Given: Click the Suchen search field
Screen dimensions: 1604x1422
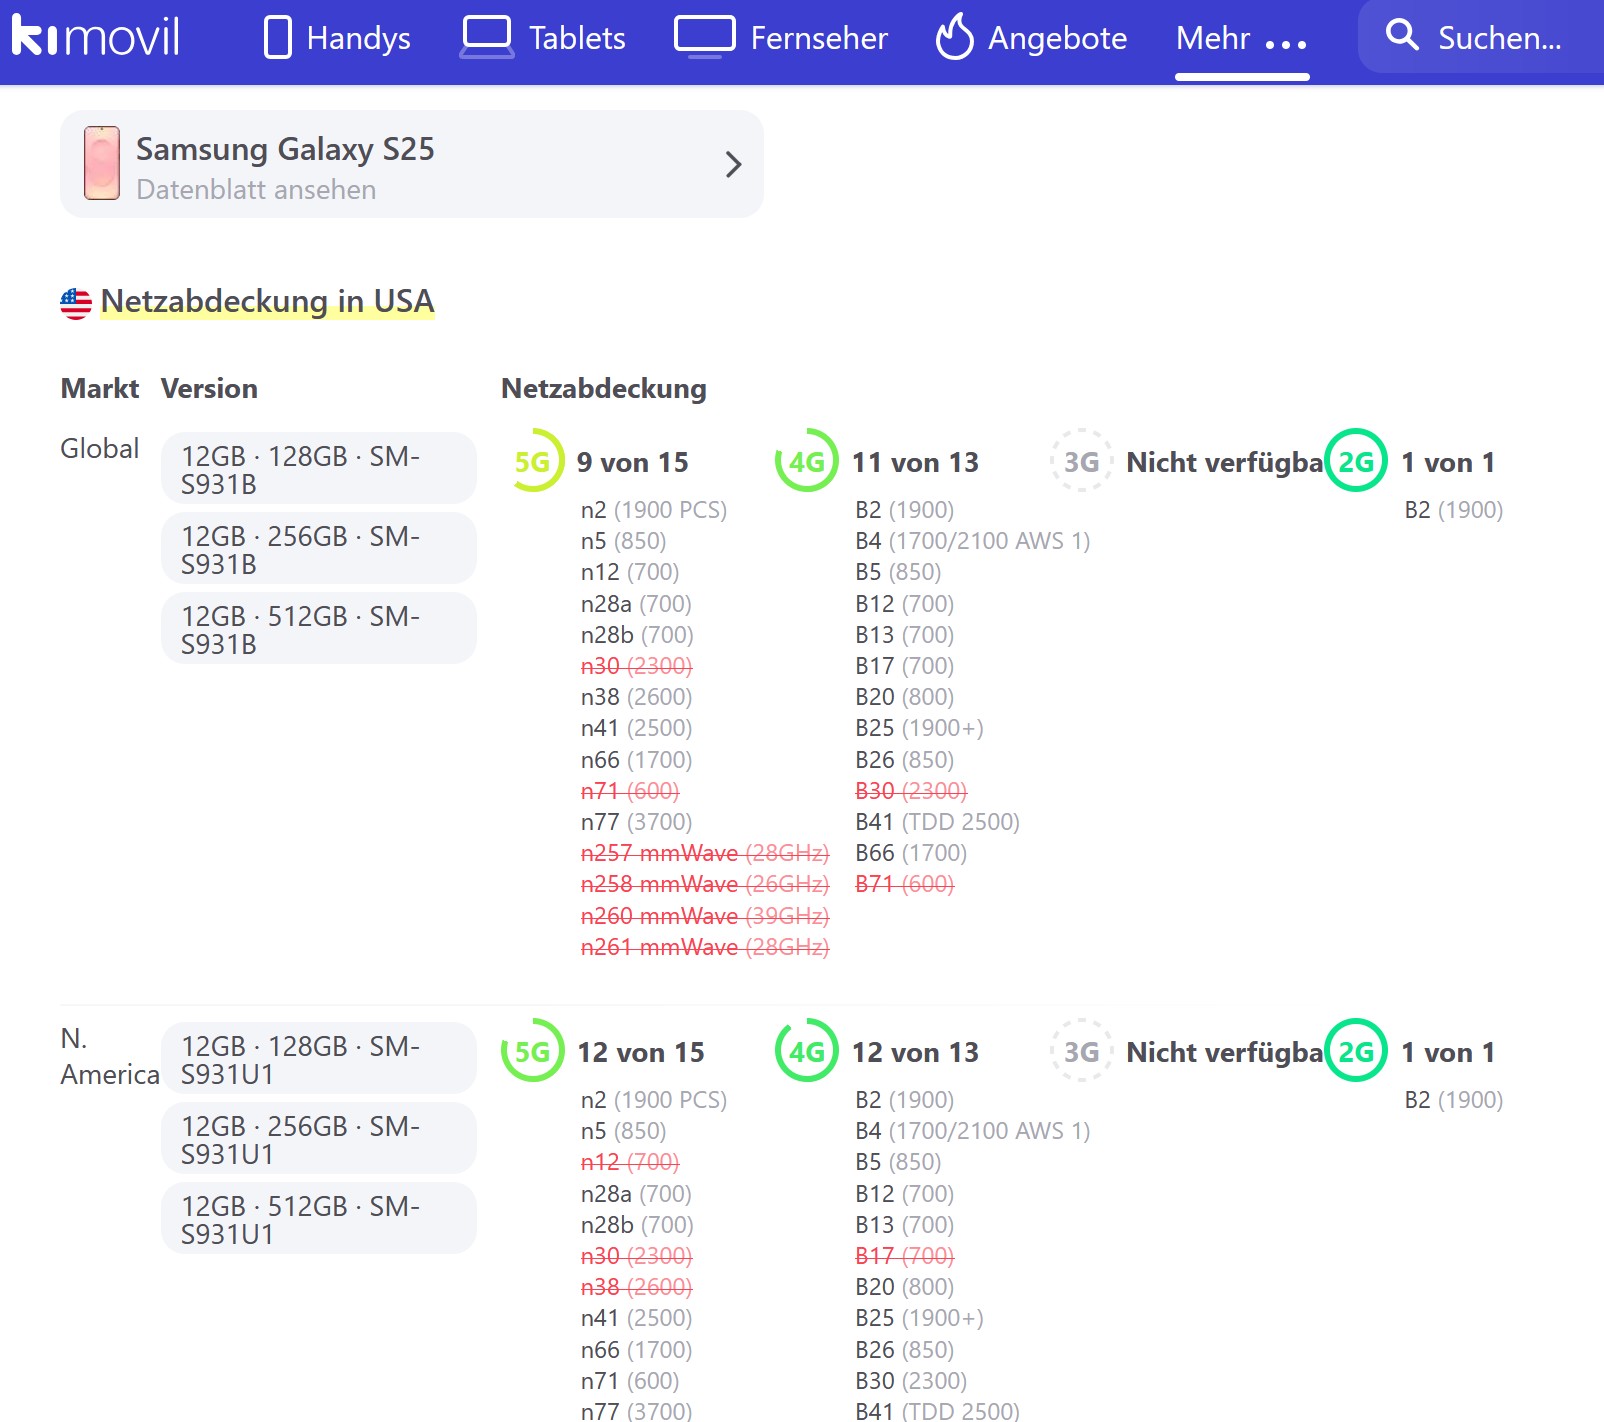Looking at the screenshot, I should point(1480,37).
